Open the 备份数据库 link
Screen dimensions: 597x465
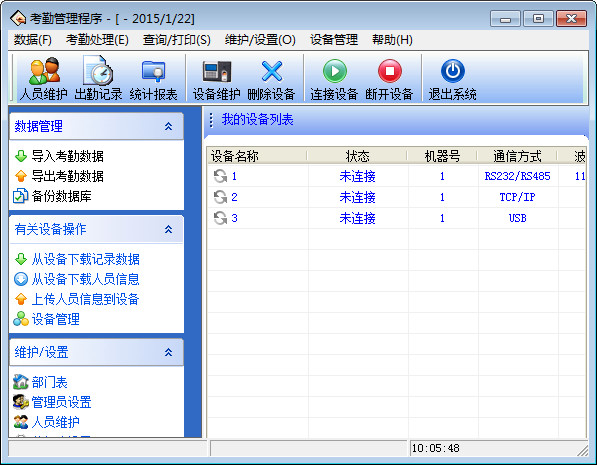[62, 196]
